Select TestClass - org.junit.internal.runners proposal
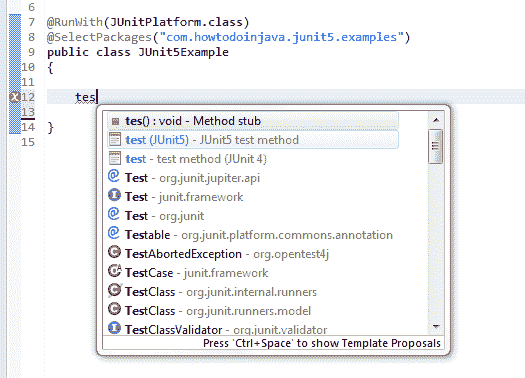Image resolution: width=525 pixels, height=378 pixels. [x=253, y=292]
